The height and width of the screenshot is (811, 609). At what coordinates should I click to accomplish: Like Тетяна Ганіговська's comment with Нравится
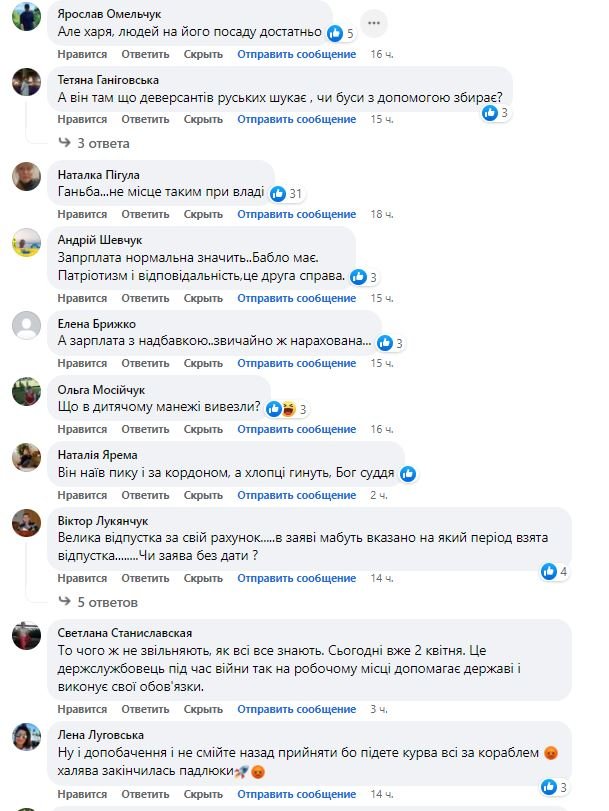82,119
